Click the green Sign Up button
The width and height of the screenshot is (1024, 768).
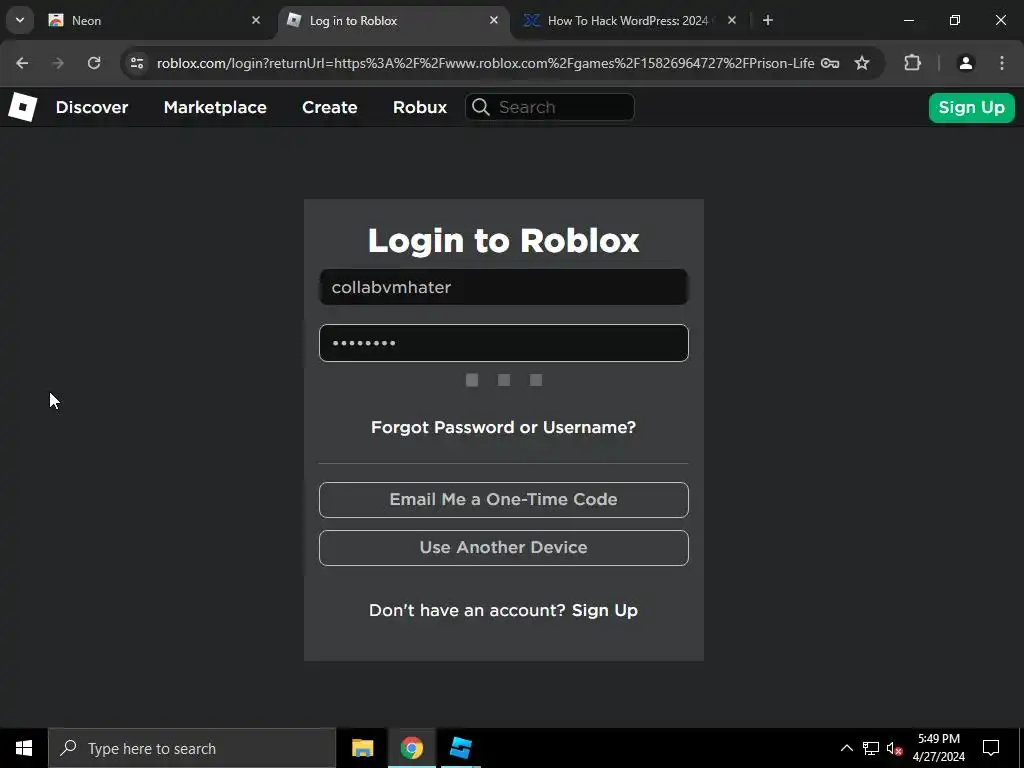coord(971,107)
